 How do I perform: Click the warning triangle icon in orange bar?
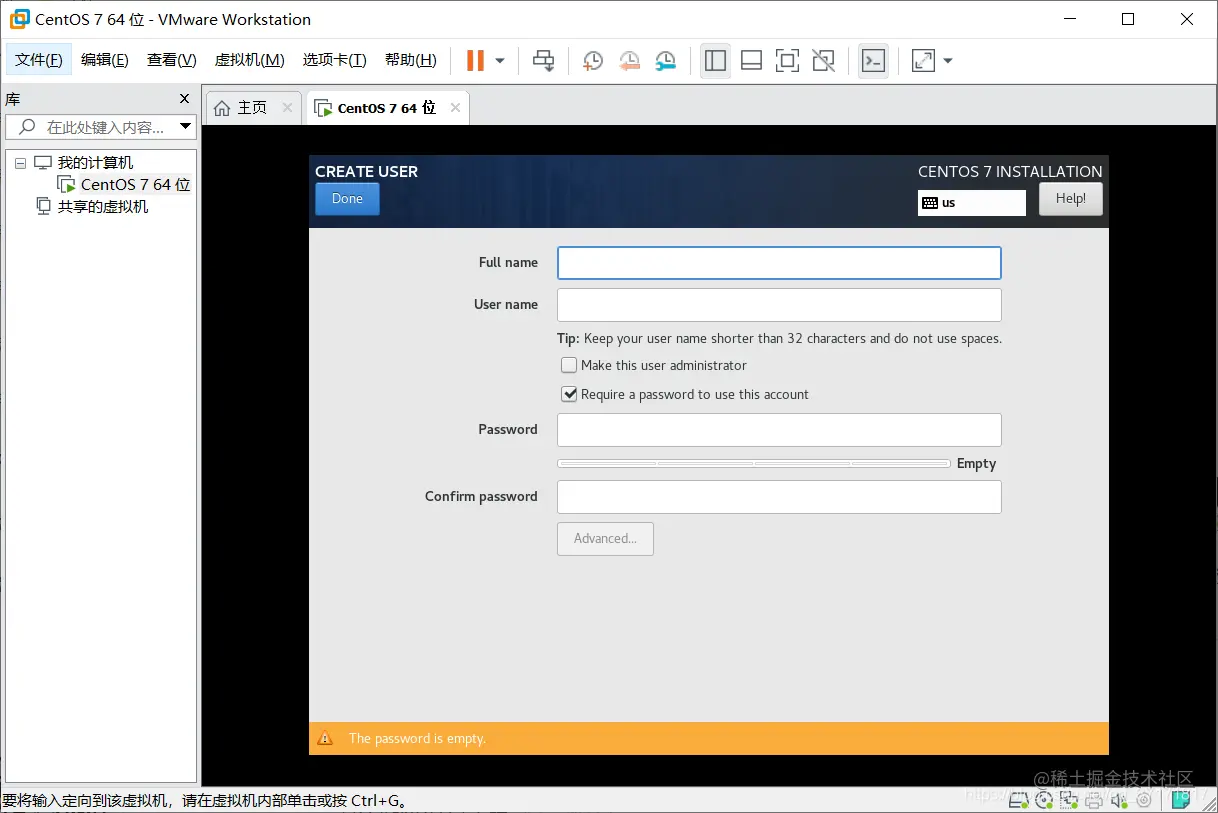pos(325,738)
